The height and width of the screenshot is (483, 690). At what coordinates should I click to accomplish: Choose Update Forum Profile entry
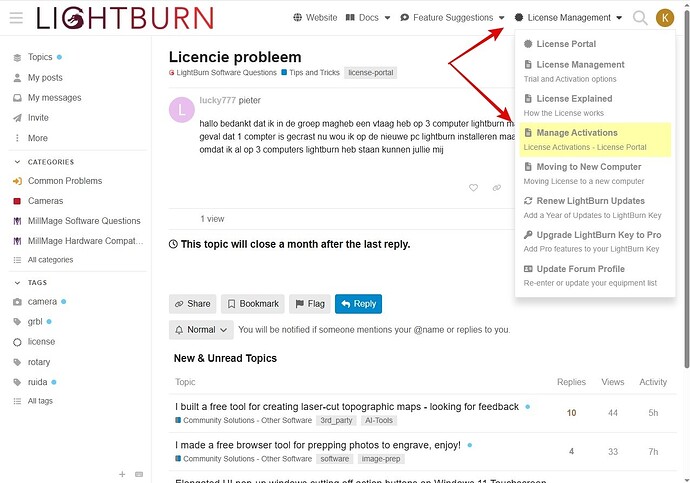(x=595, y=275)
